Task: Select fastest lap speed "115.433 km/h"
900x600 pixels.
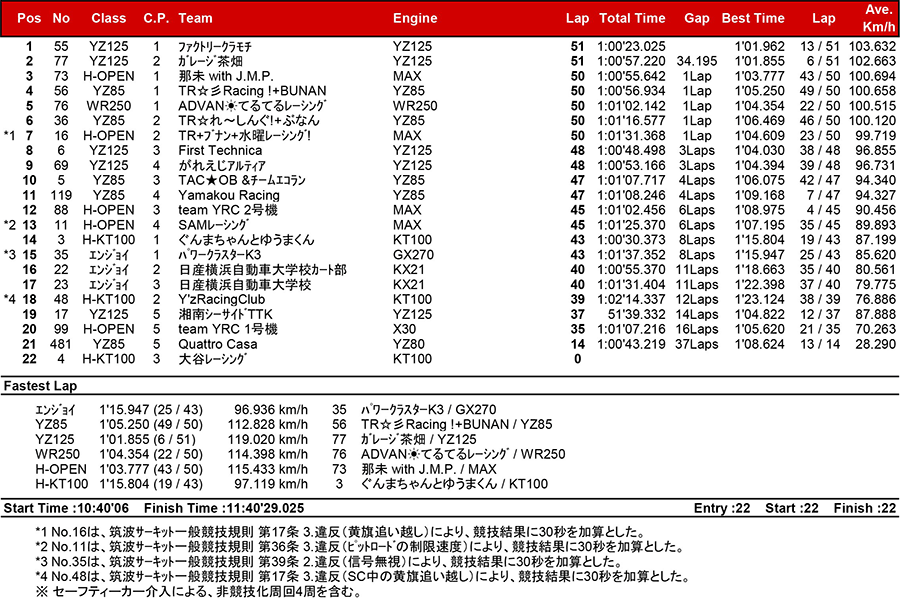Action: click(x=267, y=470)
